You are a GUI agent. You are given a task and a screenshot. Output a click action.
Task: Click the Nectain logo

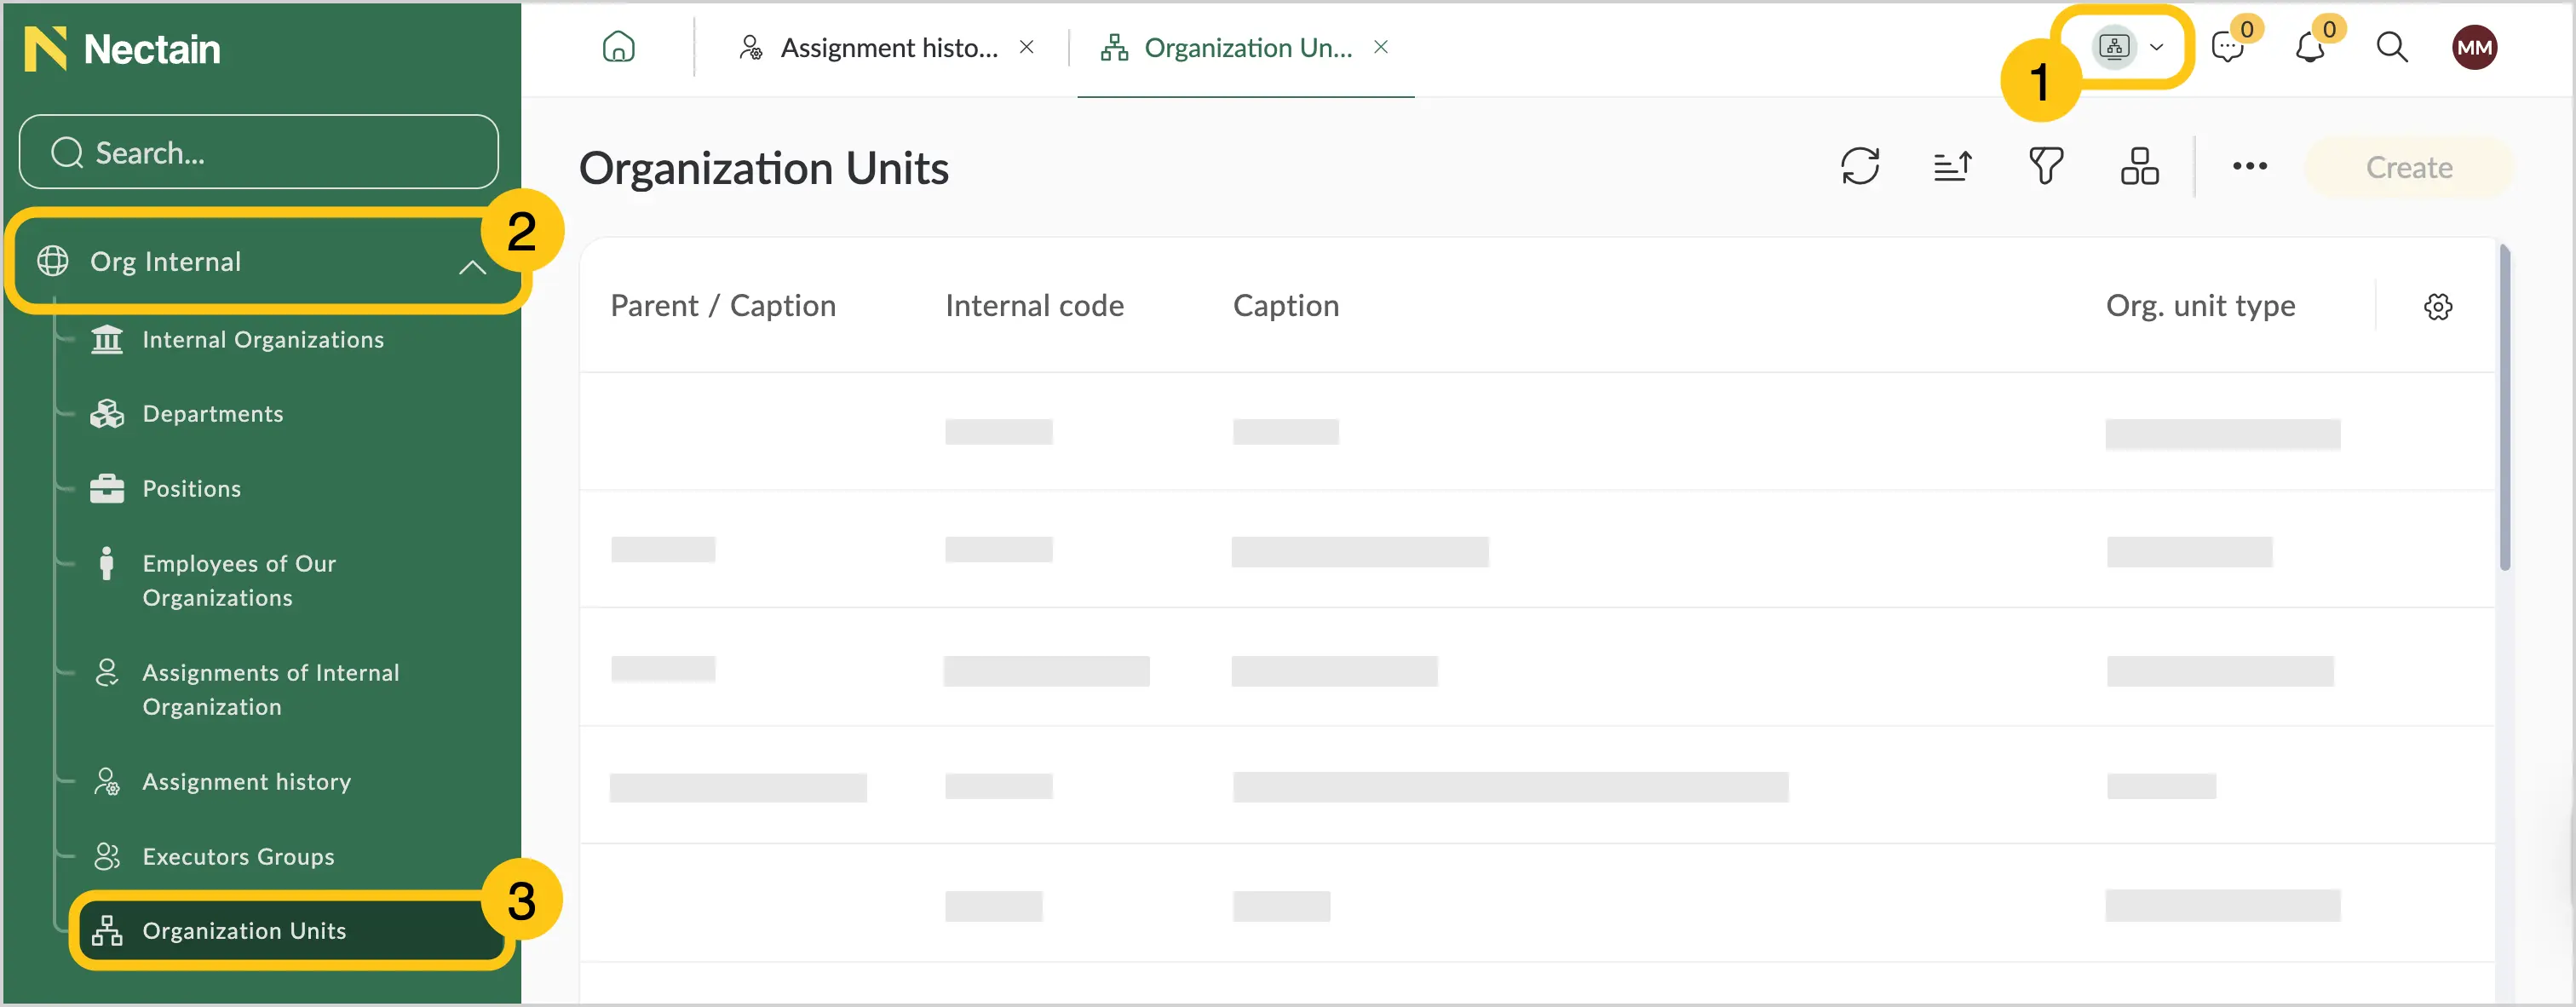122,49
